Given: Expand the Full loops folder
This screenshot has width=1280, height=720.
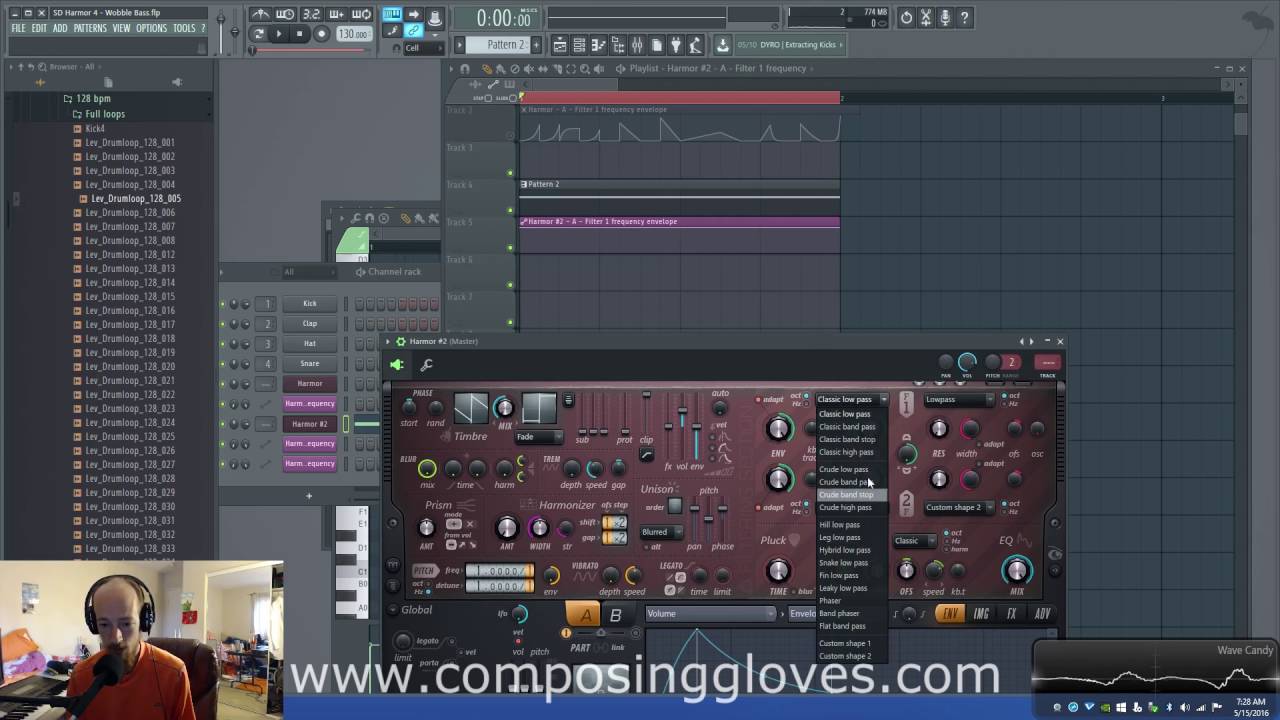Looking at the screenshot, I should click(98, 114).
